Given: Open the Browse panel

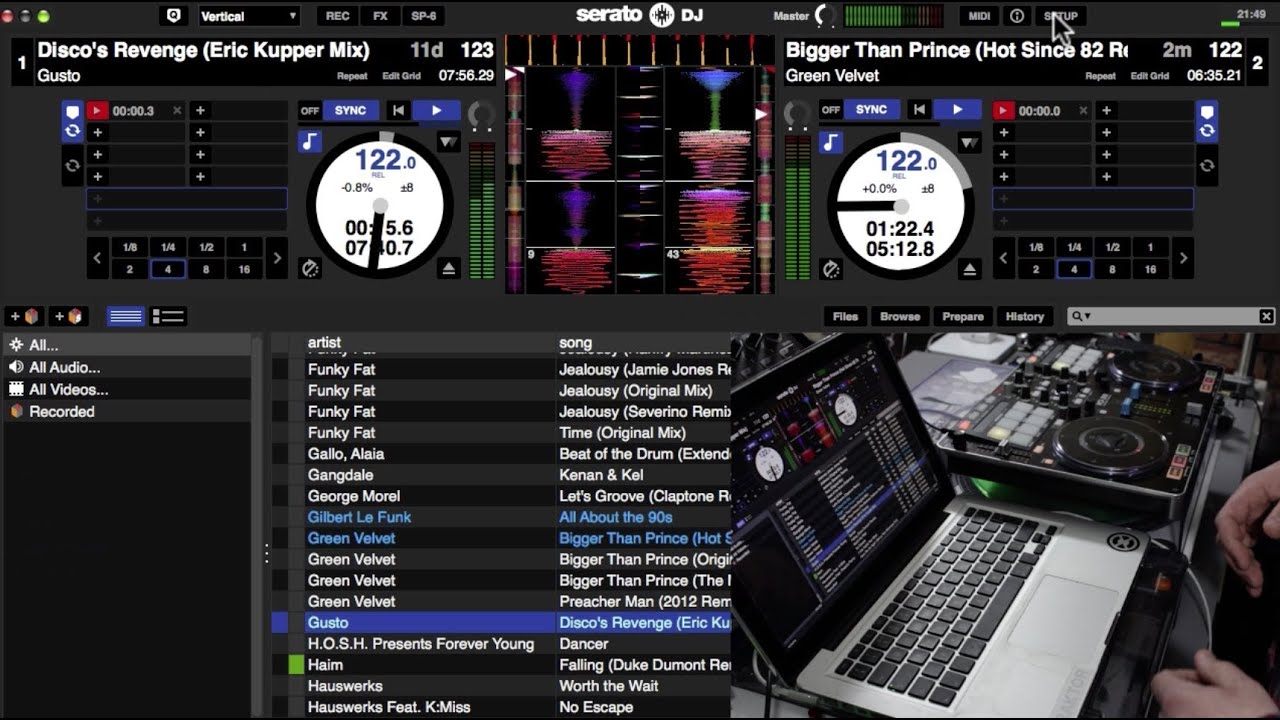Looking at the screenshot, I should (900, 316).
